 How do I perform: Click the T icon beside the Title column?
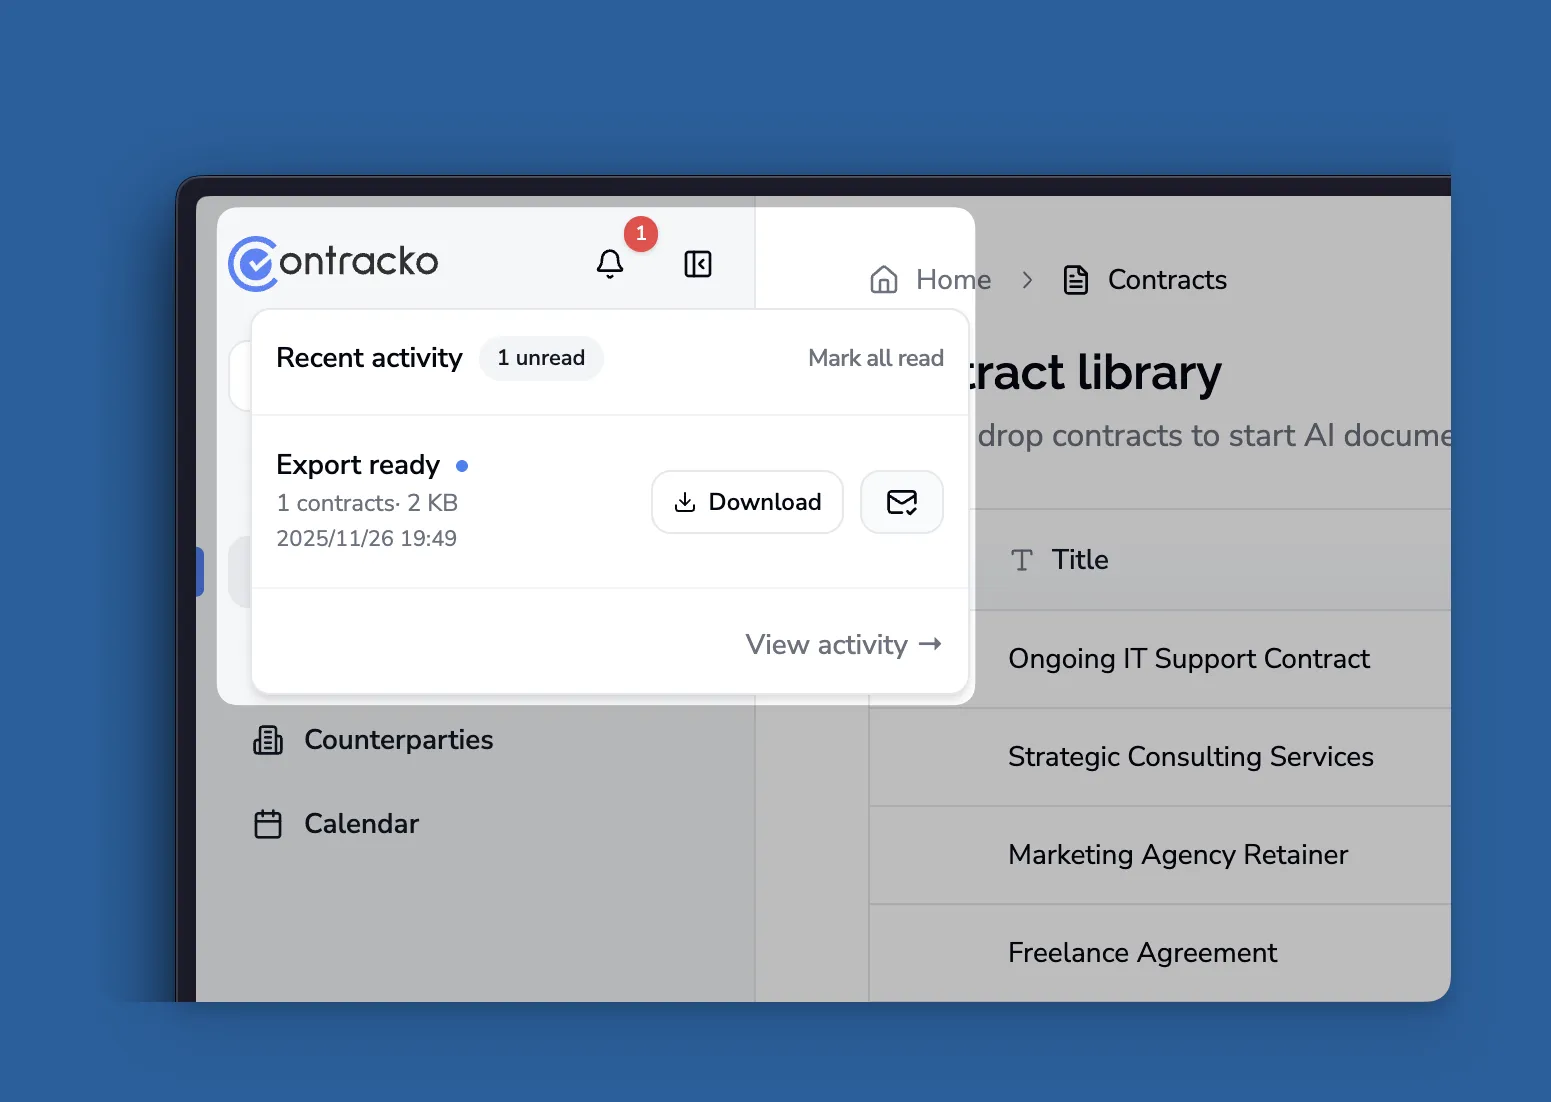tap(1021, 560)
